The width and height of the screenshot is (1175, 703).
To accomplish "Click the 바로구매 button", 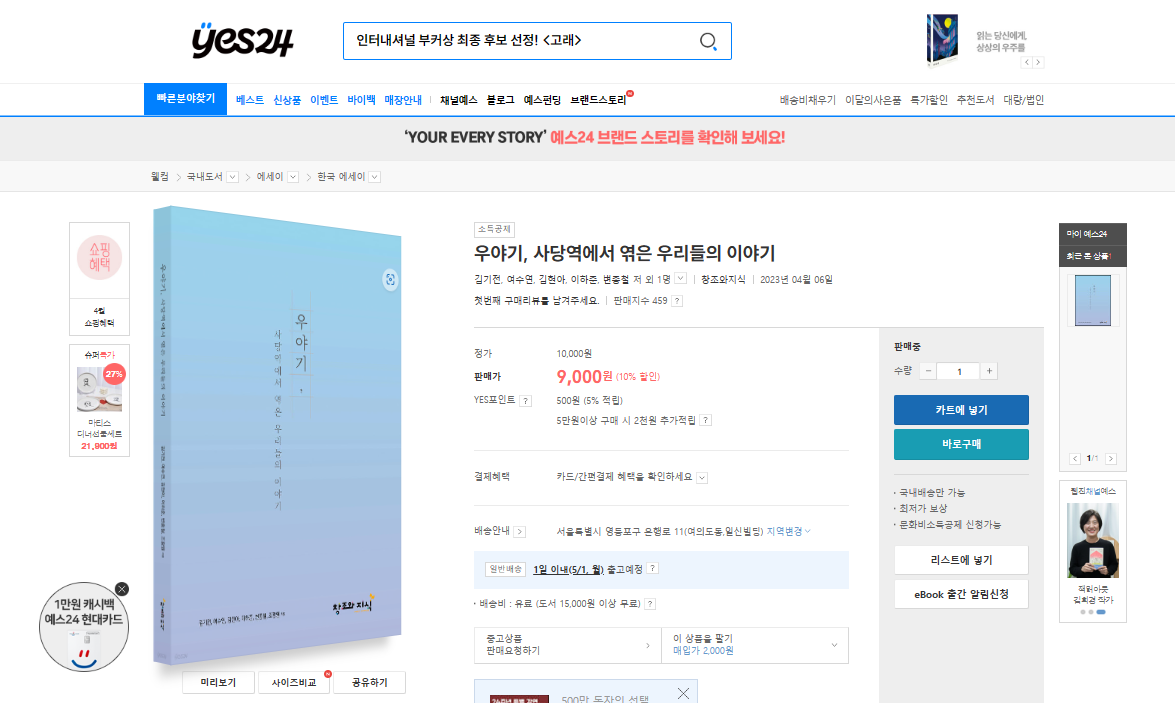I will click(x=961, y=444).
